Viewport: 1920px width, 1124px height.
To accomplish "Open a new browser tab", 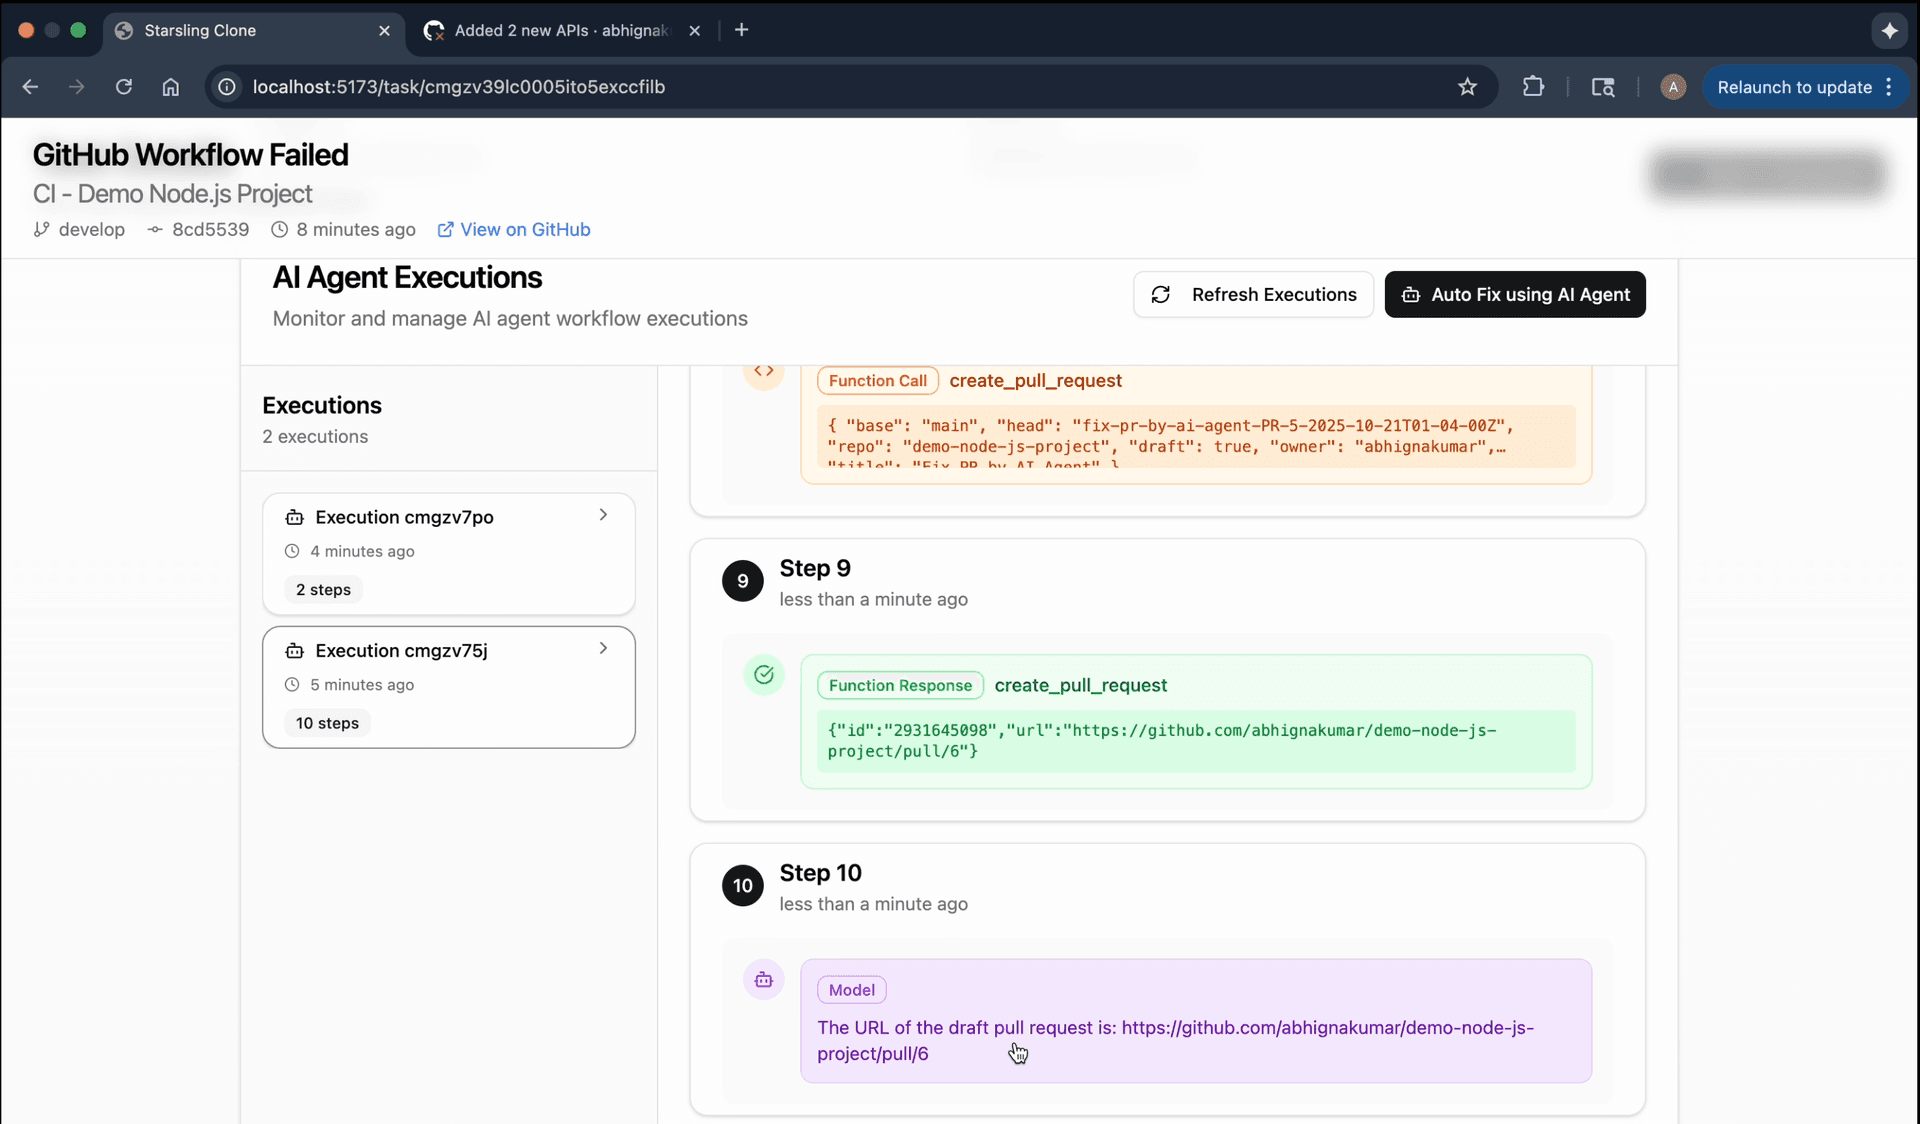I will click(x=741, y=30).
